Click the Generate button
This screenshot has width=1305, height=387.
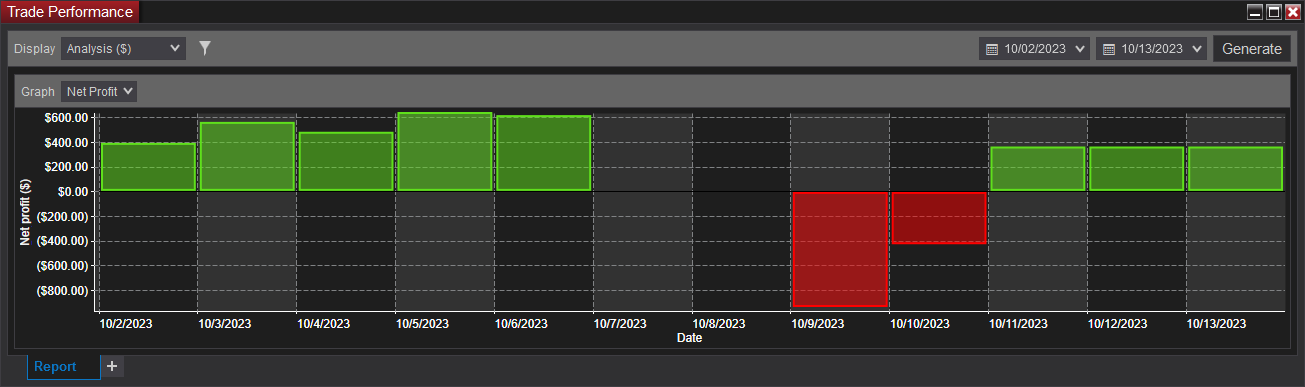coord(1251,49)
